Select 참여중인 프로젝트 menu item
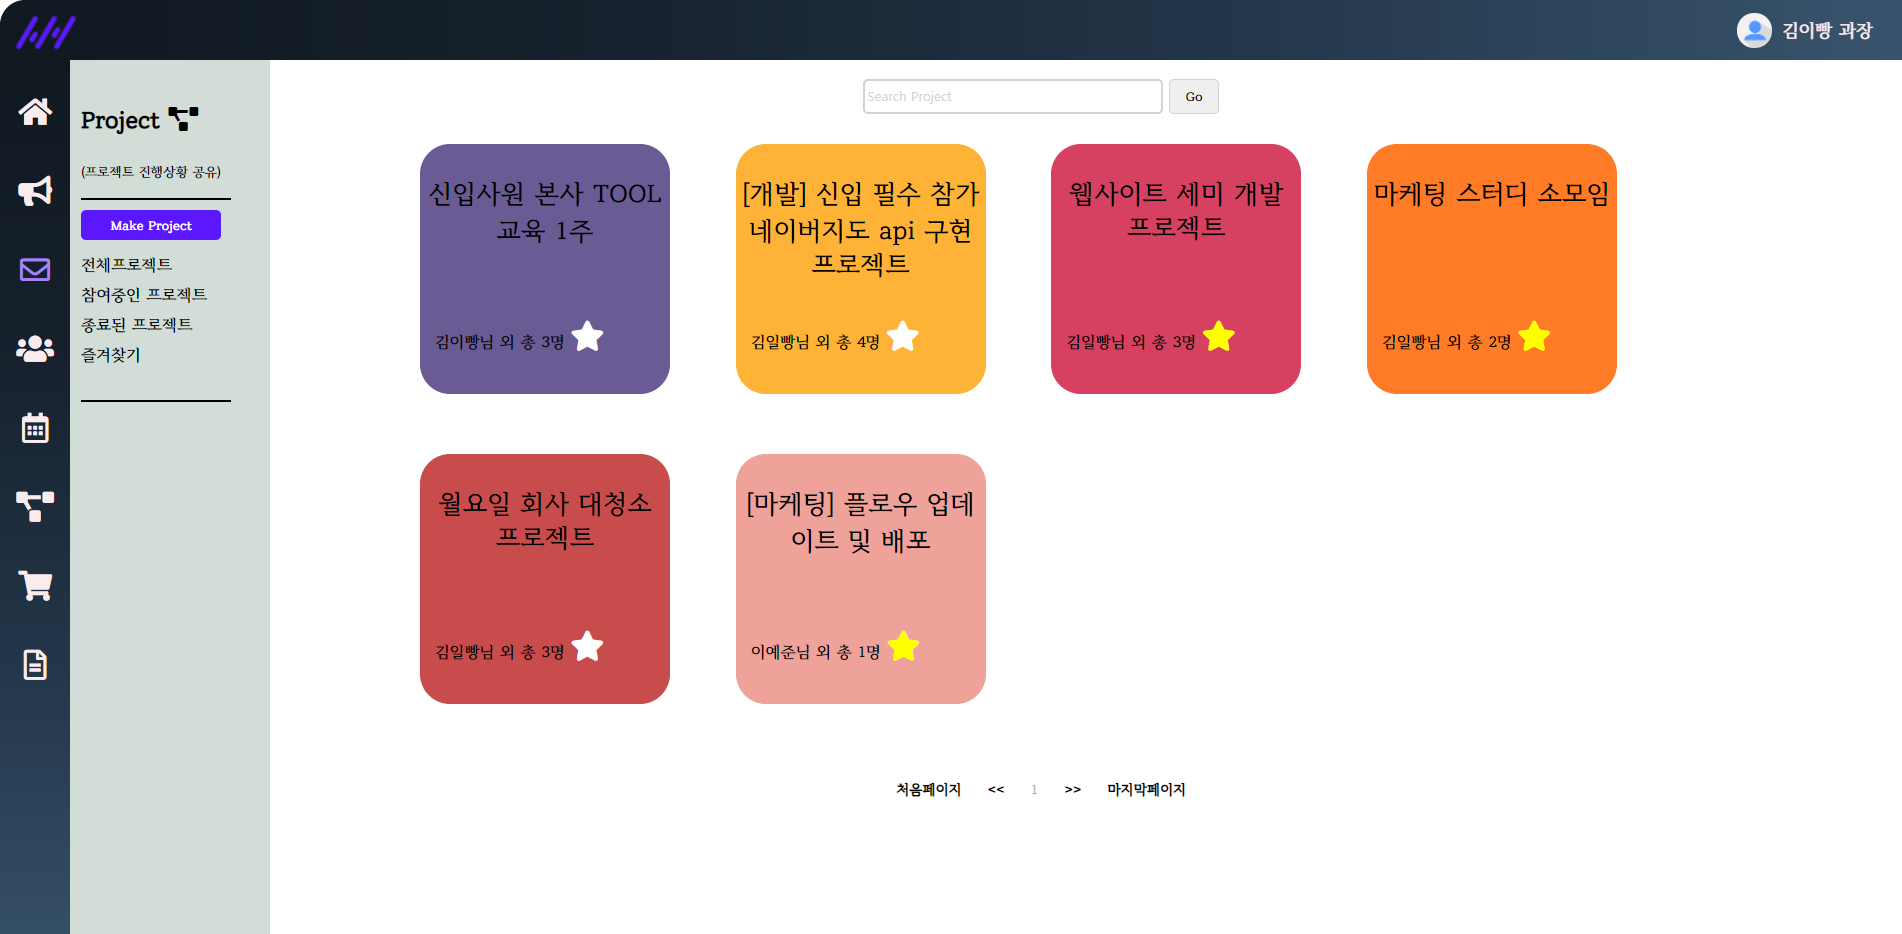 (x=144, y=294)
